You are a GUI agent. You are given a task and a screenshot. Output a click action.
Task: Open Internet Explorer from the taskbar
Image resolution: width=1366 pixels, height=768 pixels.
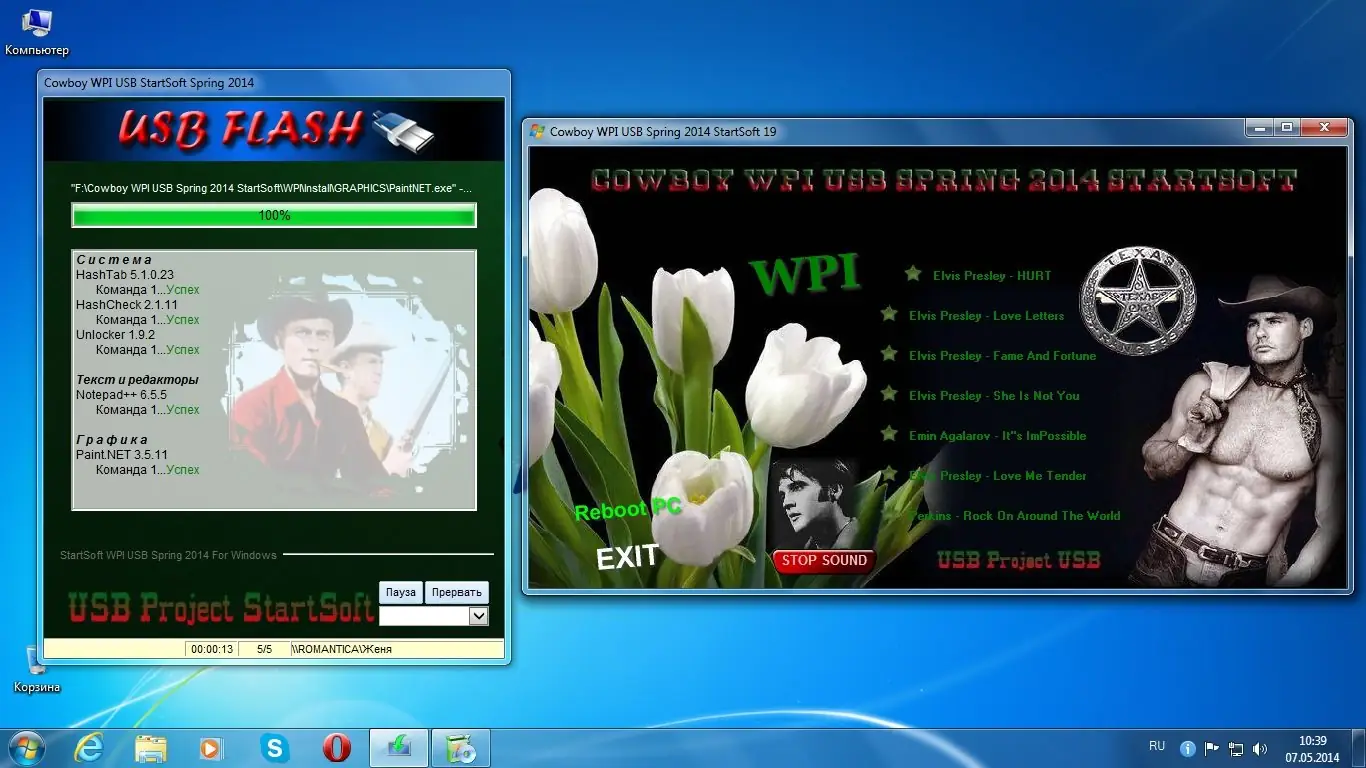(x=89, y=747)
